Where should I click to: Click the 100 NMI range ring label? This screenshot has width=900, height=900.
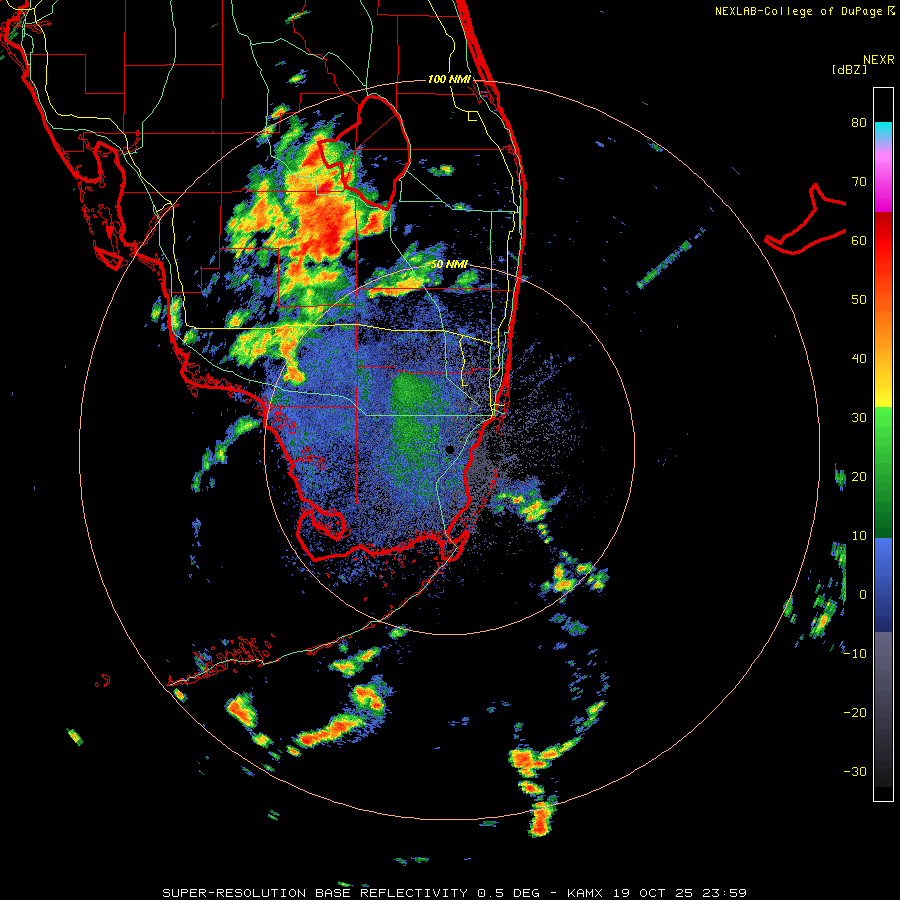click(449, 79)
